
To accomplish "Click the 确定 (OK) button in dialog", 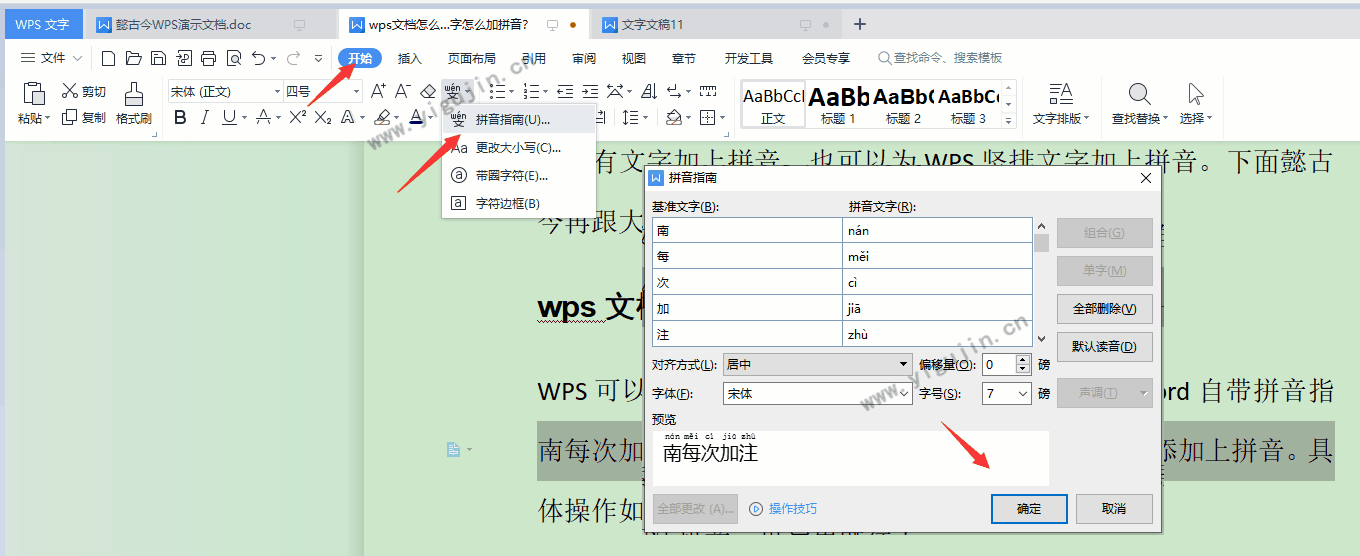I will coord(1029,509).
